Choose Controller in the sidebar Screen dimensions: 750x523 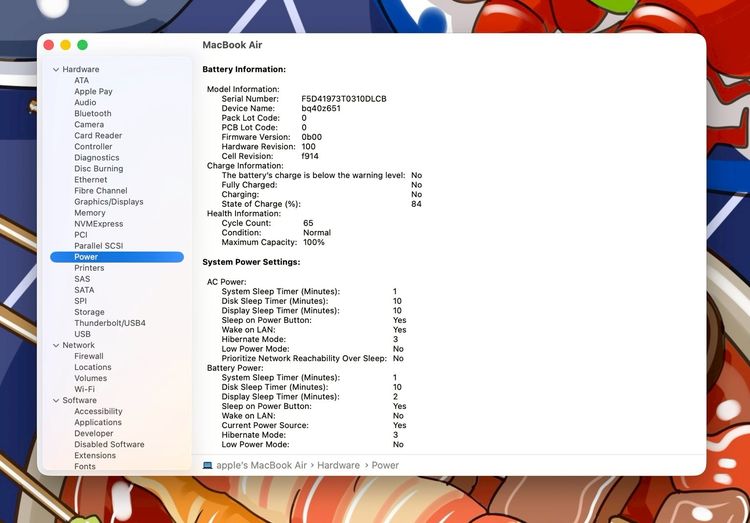[x=93, y=146]
